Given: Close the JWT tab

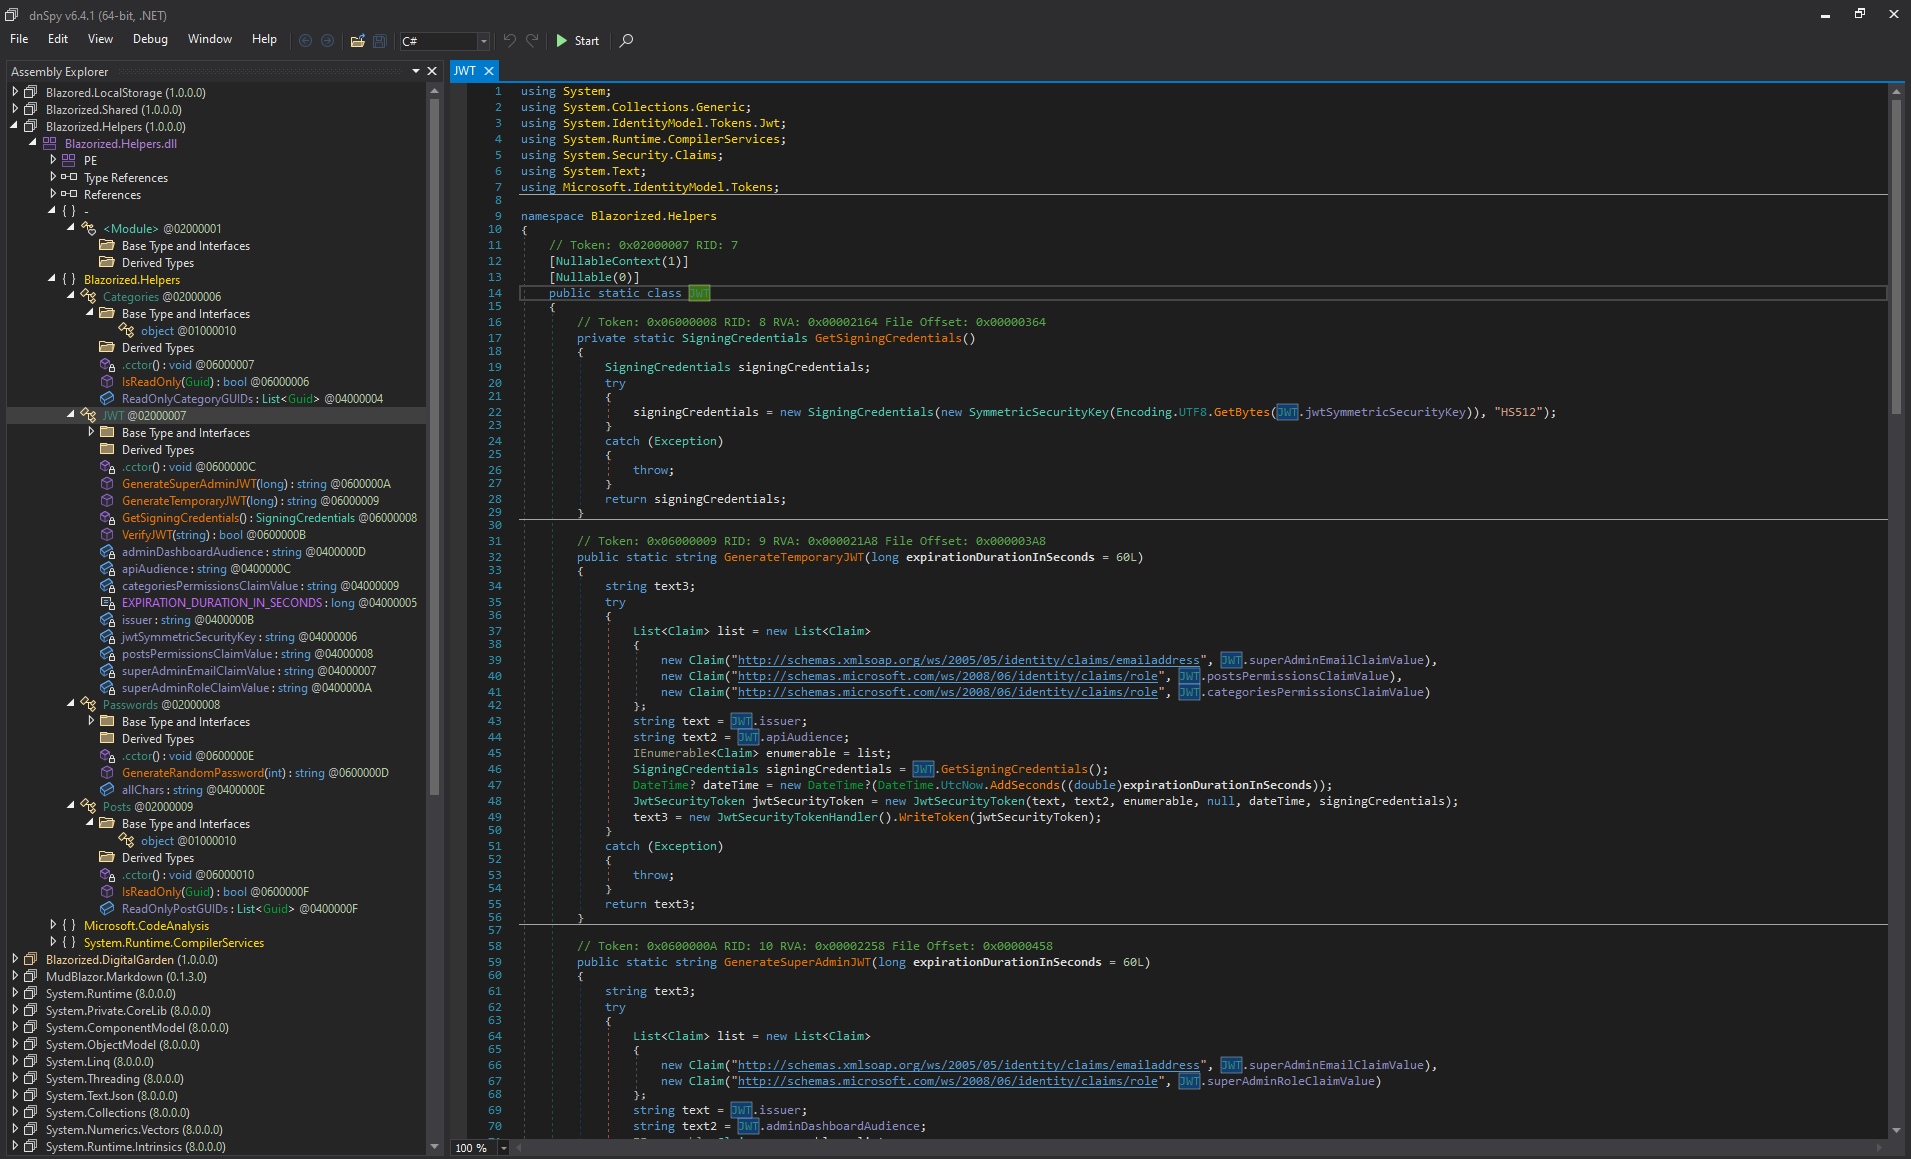Looking at the screenshot, I should click(489, 71).
